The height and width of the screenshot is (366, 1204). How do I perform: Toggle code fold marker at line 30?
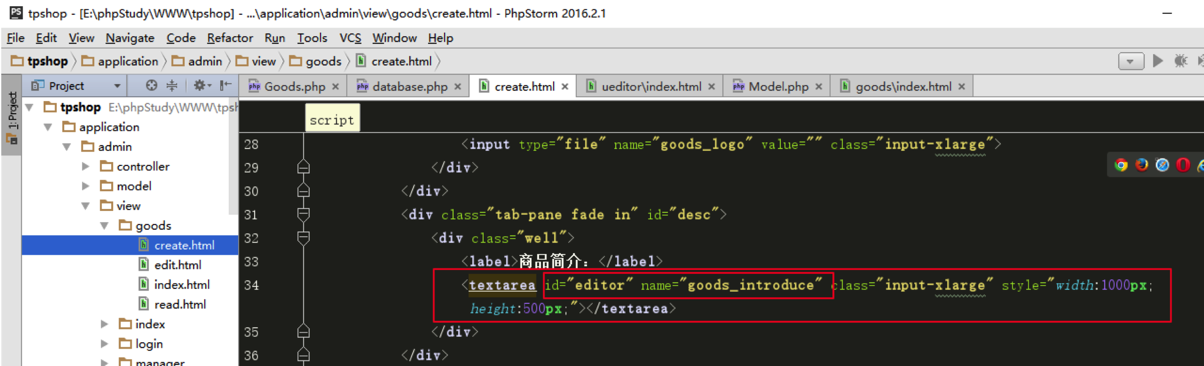304,190
